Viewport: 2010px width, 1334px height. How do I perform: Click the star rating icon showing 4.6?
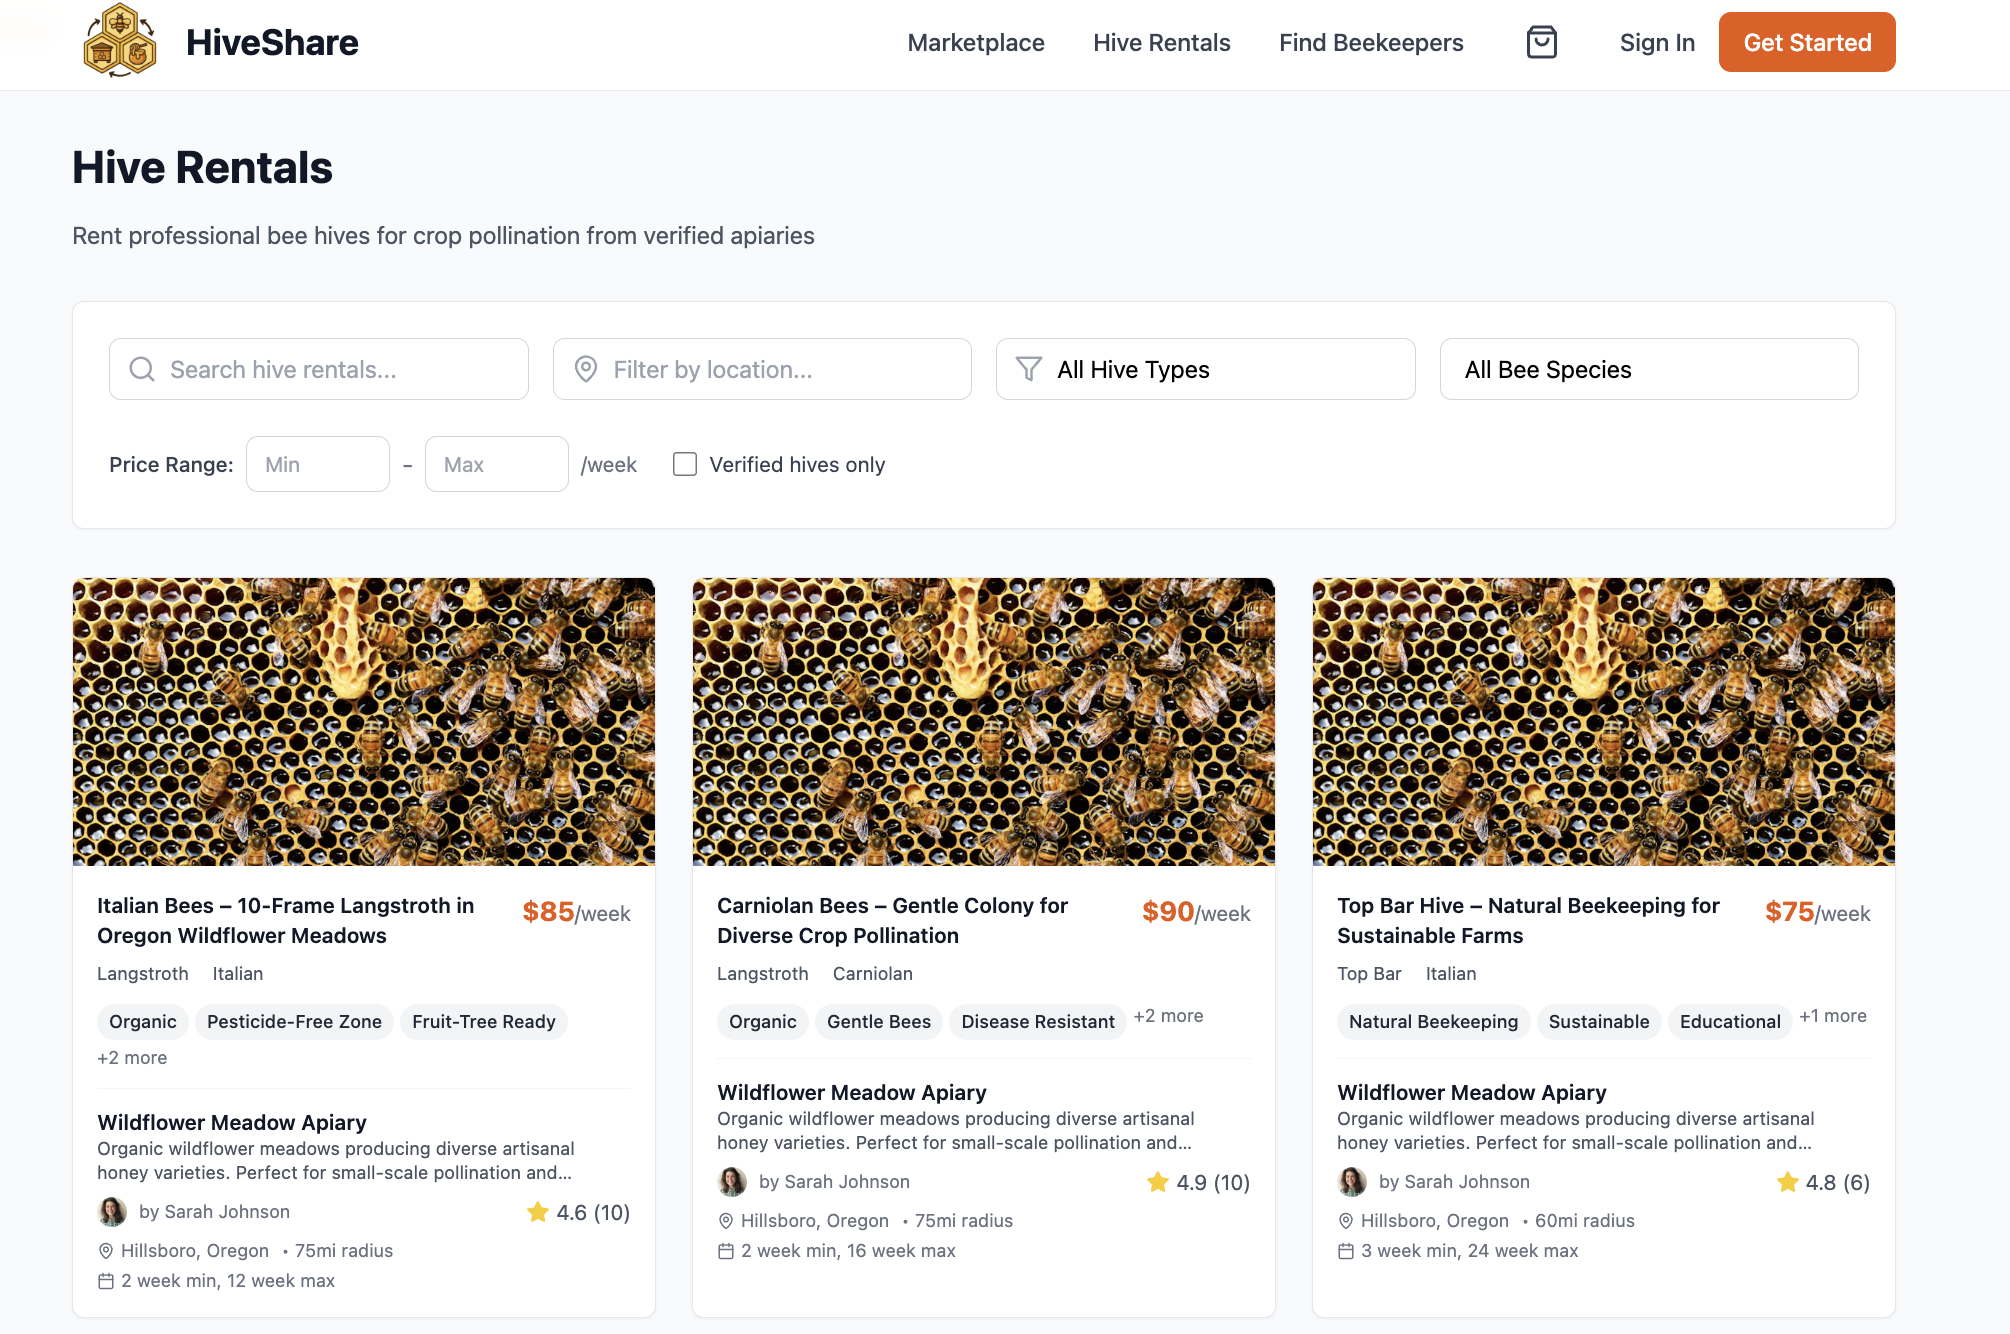click(x=538, y=1212)
